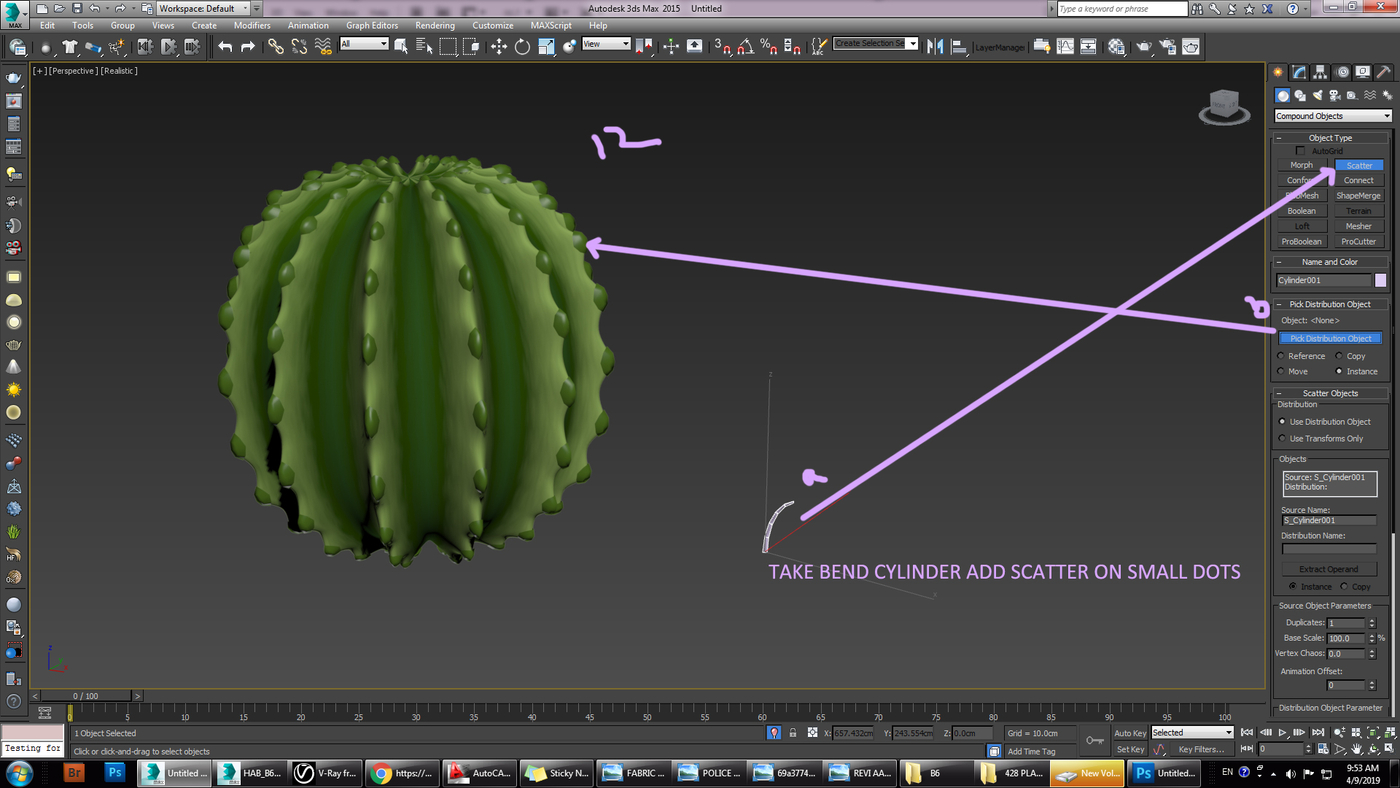Open the View reference coordinate dropdown

[606, 44]
